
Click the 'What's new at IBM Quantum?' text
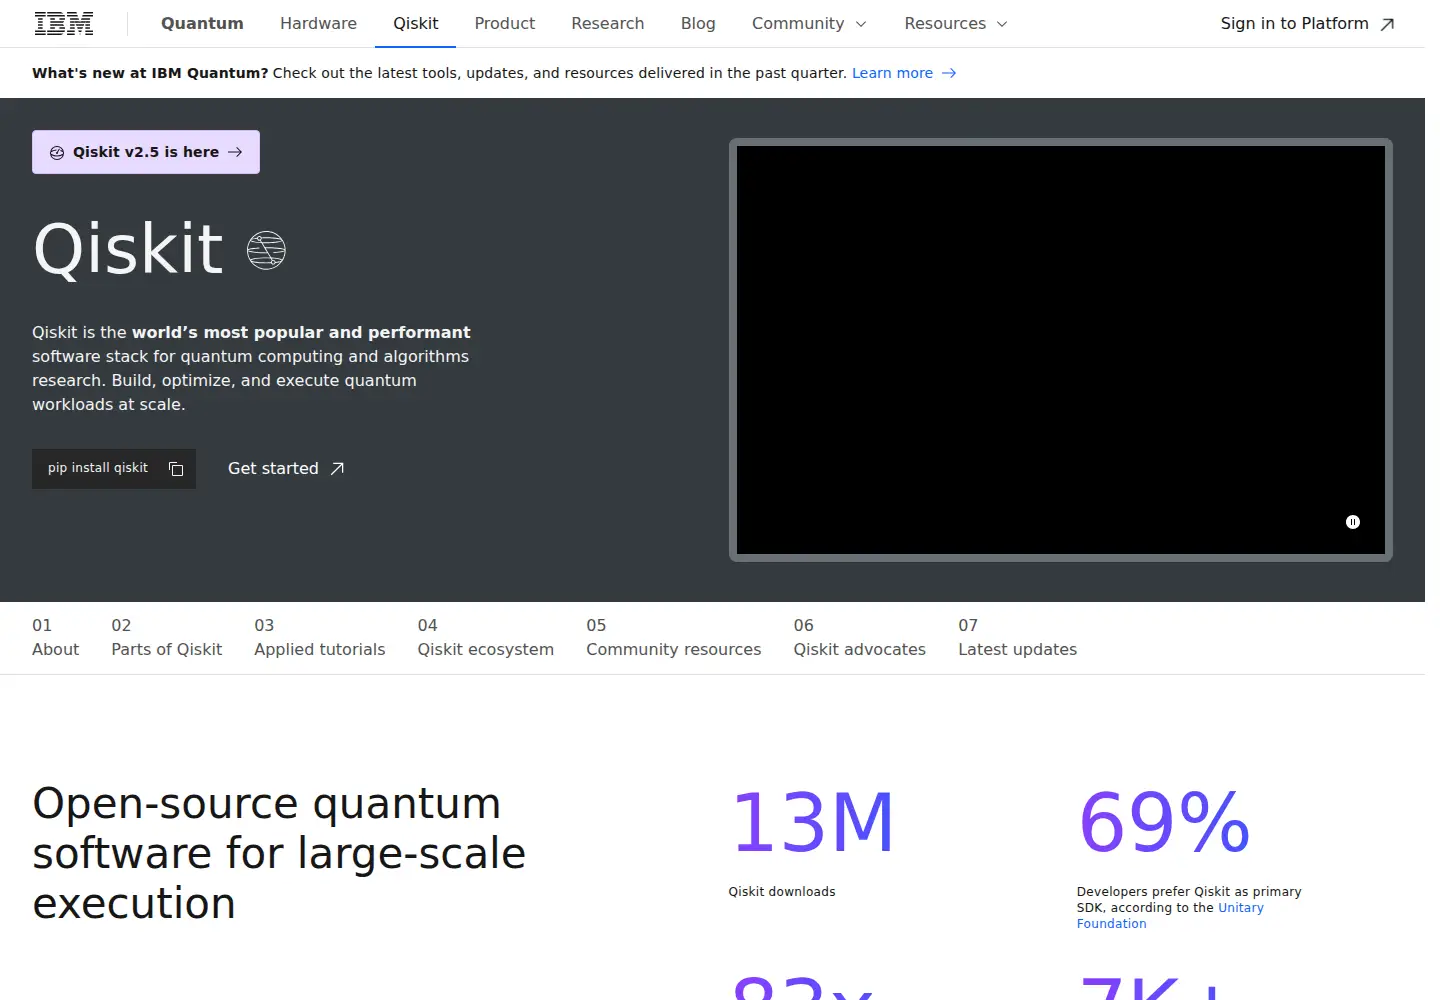pyautogui.click(x=150, y=73)
